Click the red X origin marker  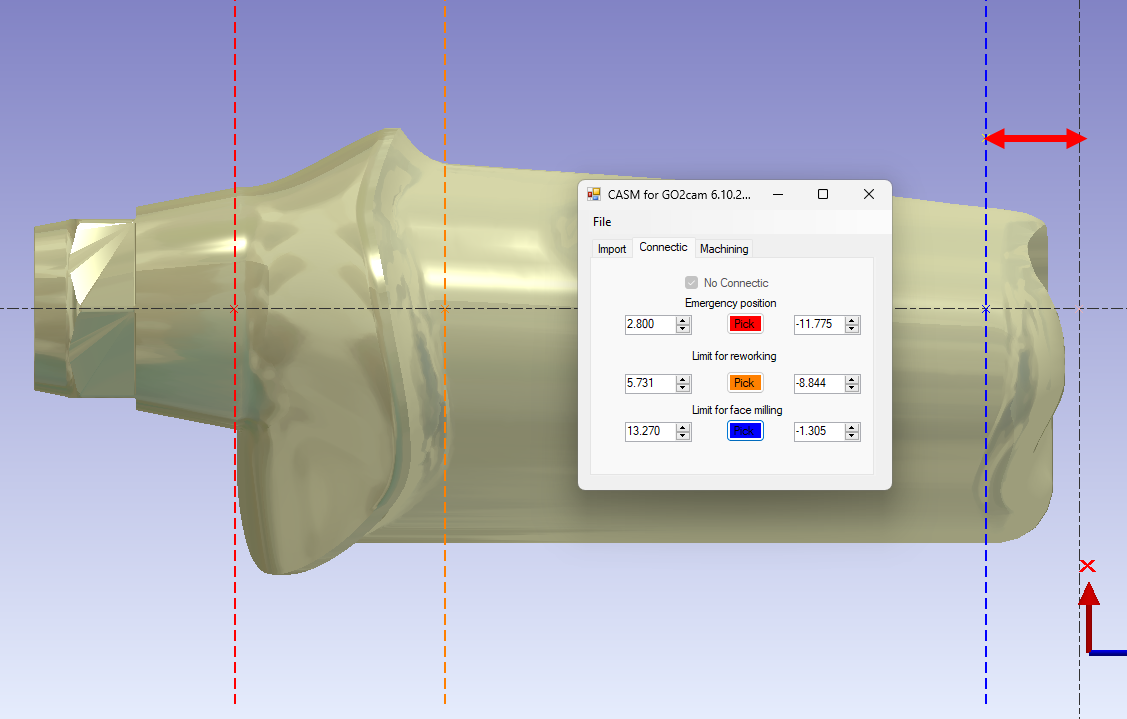(1088, 567)
